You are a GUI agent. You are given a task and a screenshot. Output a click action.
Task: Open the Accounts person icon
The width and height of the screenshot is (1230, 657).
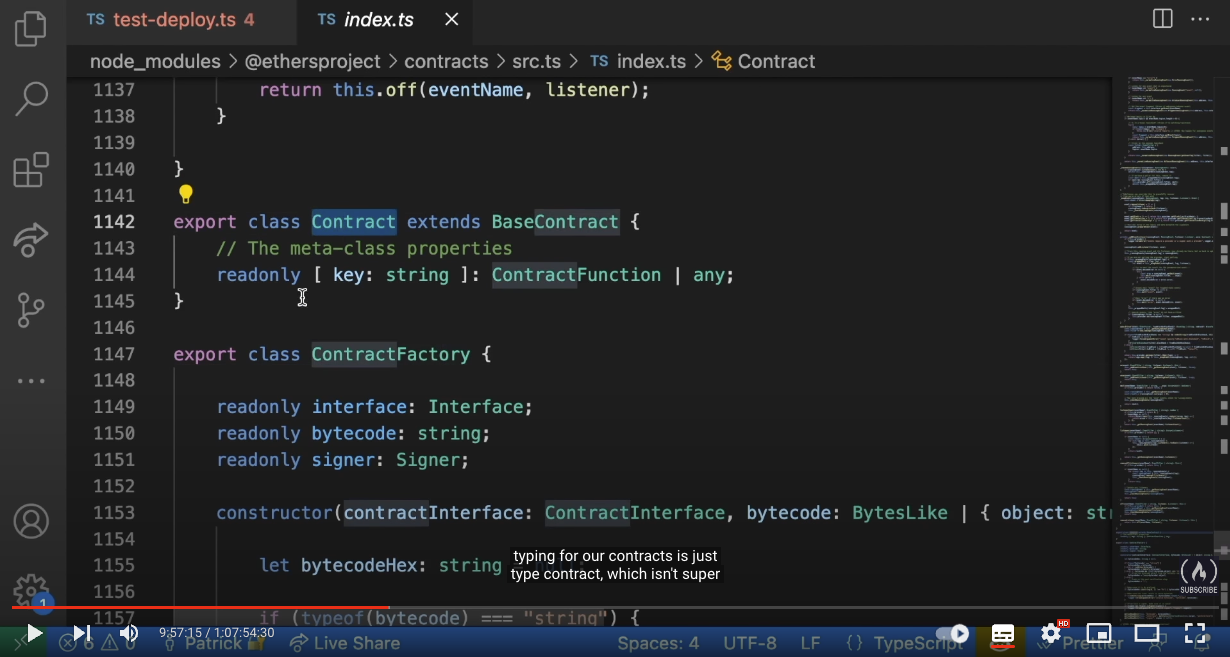coord(31,521)
